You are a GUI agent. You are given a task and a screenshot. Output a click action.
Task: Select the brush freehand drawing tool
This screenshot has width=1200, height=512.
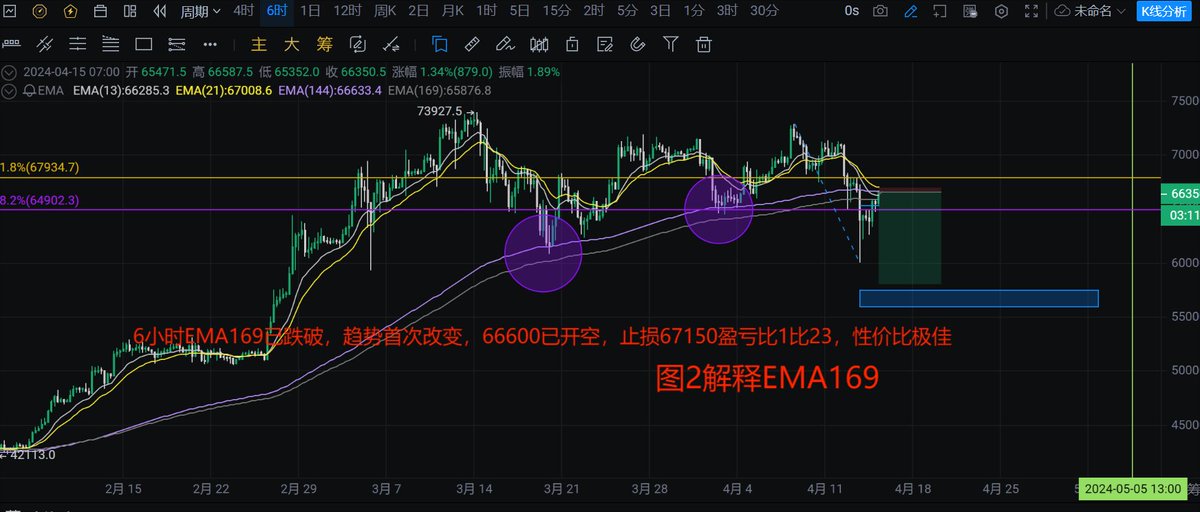[506, 45]
